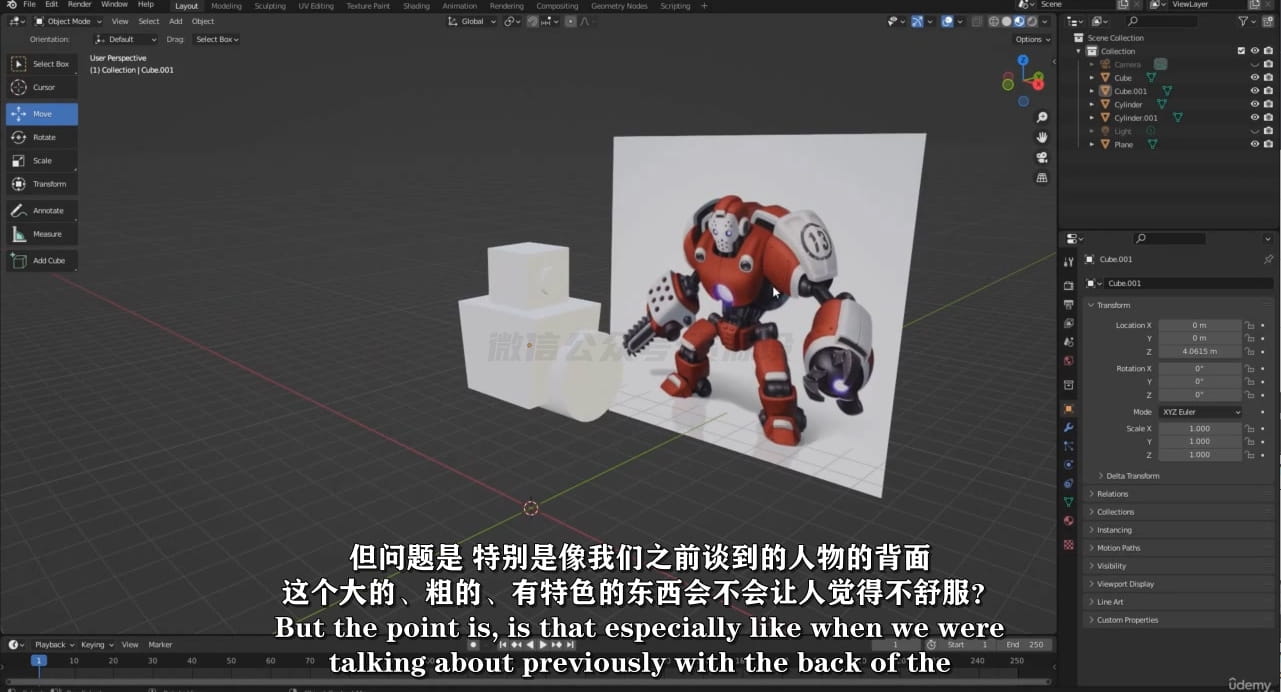Toggle lock on Scale X
The height and width of the screenshot is (692, 1281).
pos(1249,428)
